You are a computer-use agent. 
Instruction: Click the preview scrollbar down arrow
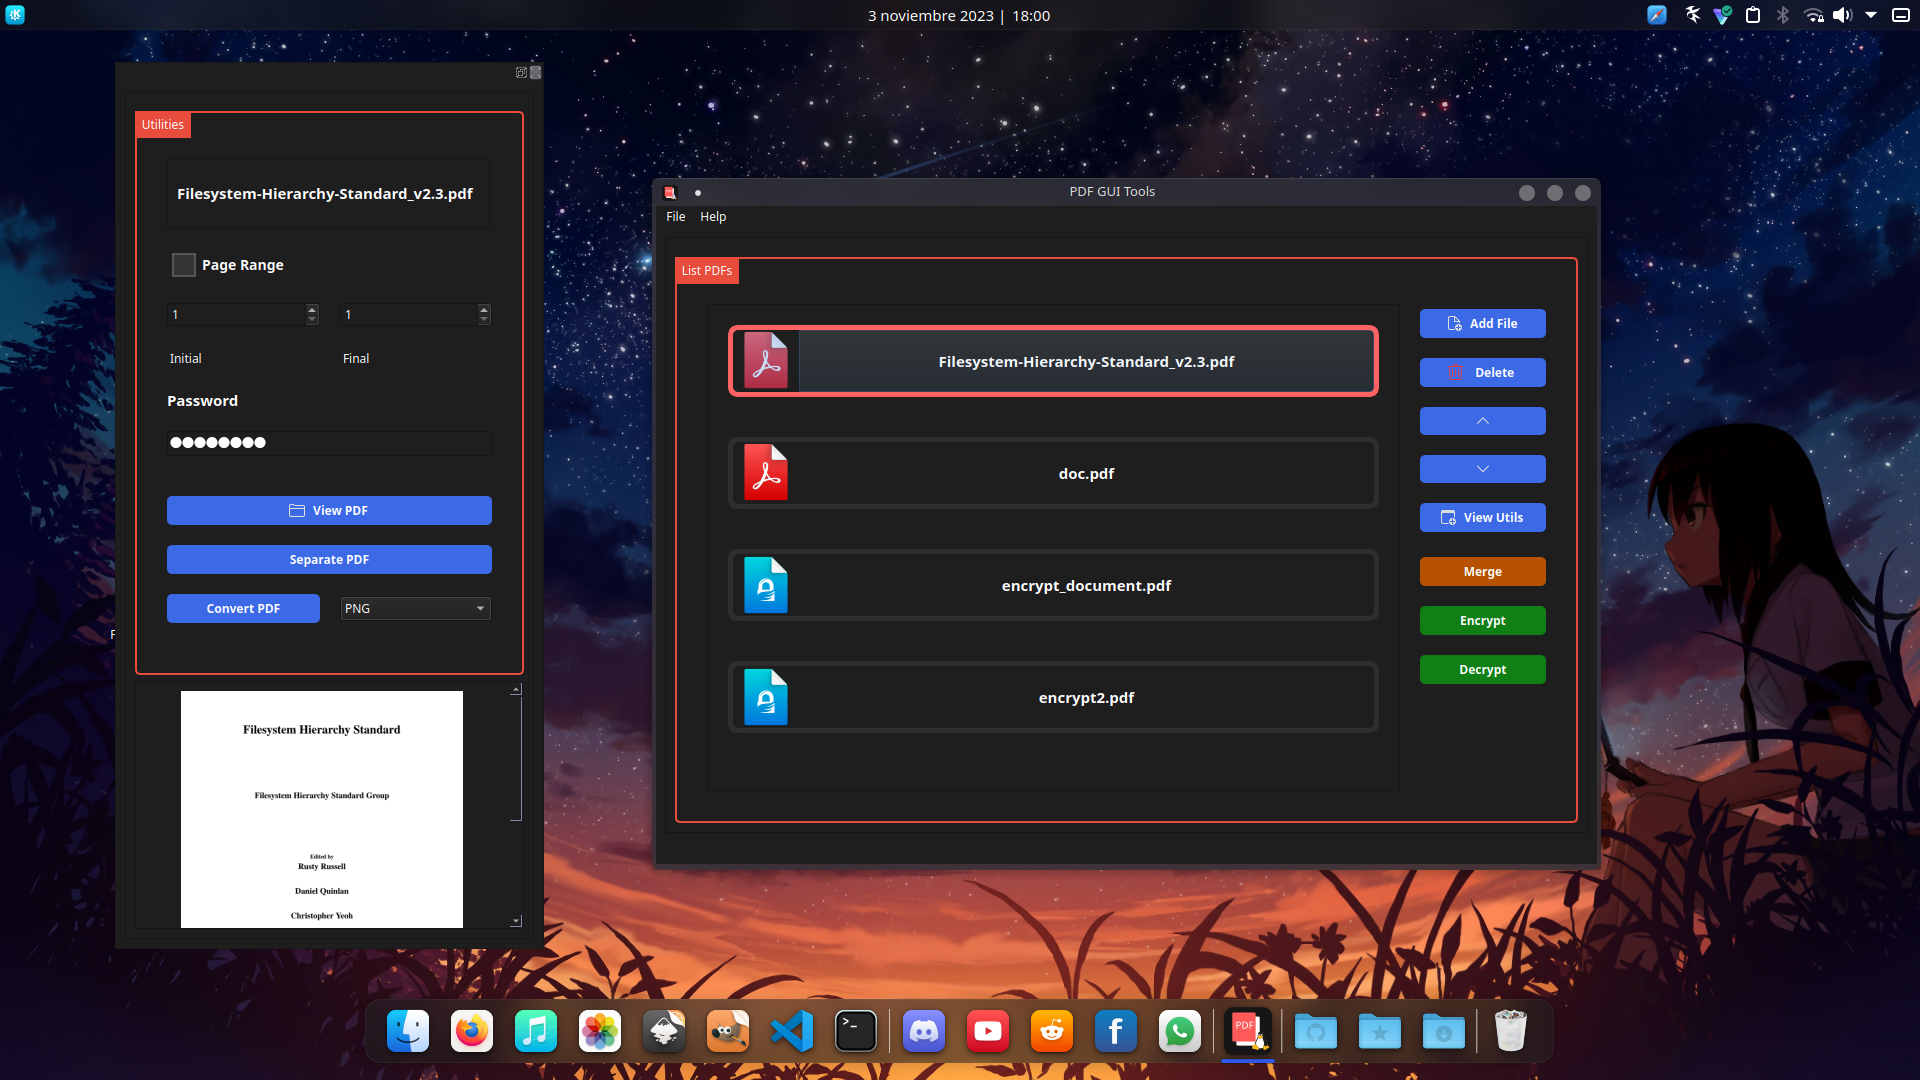(516, 921)
